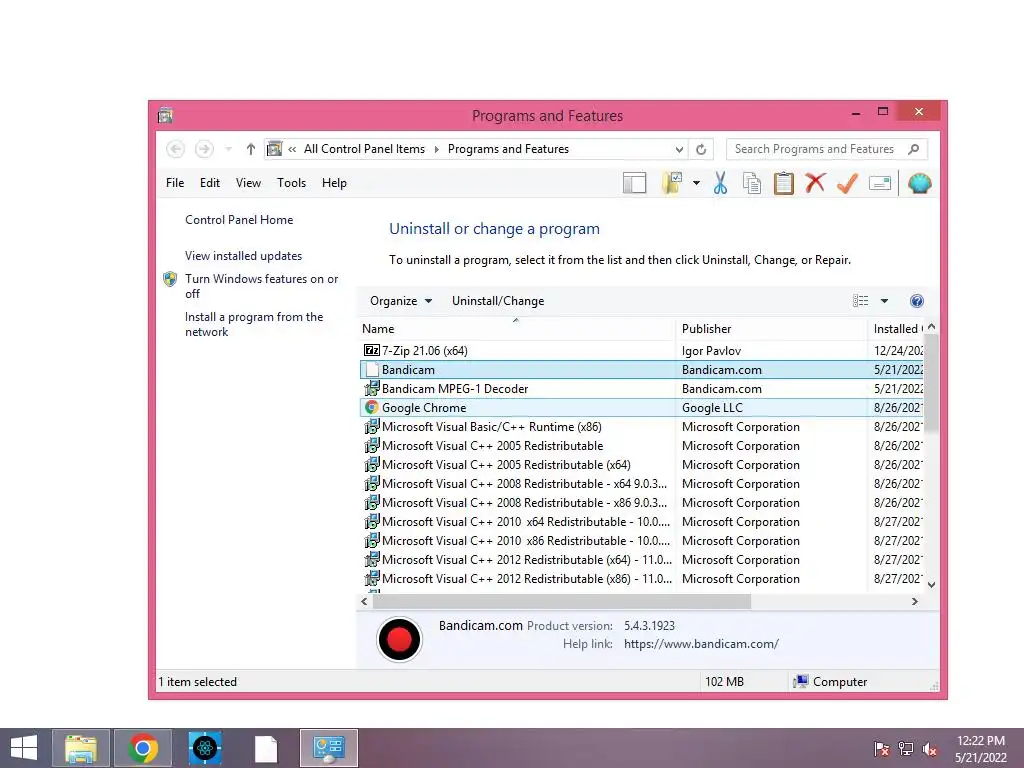The width and height of the screenshot is (1024, 768).
Task: Open the blank document icon in taskbar
Action: [x=266, y=748]
